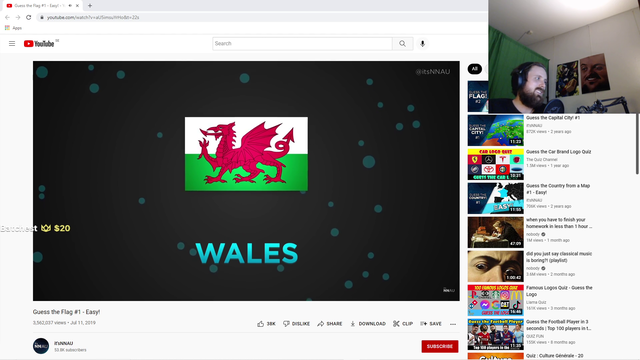The image size is (640, 360).
Task: Click the browser address bar URL
Action: [x=93, y=17]
